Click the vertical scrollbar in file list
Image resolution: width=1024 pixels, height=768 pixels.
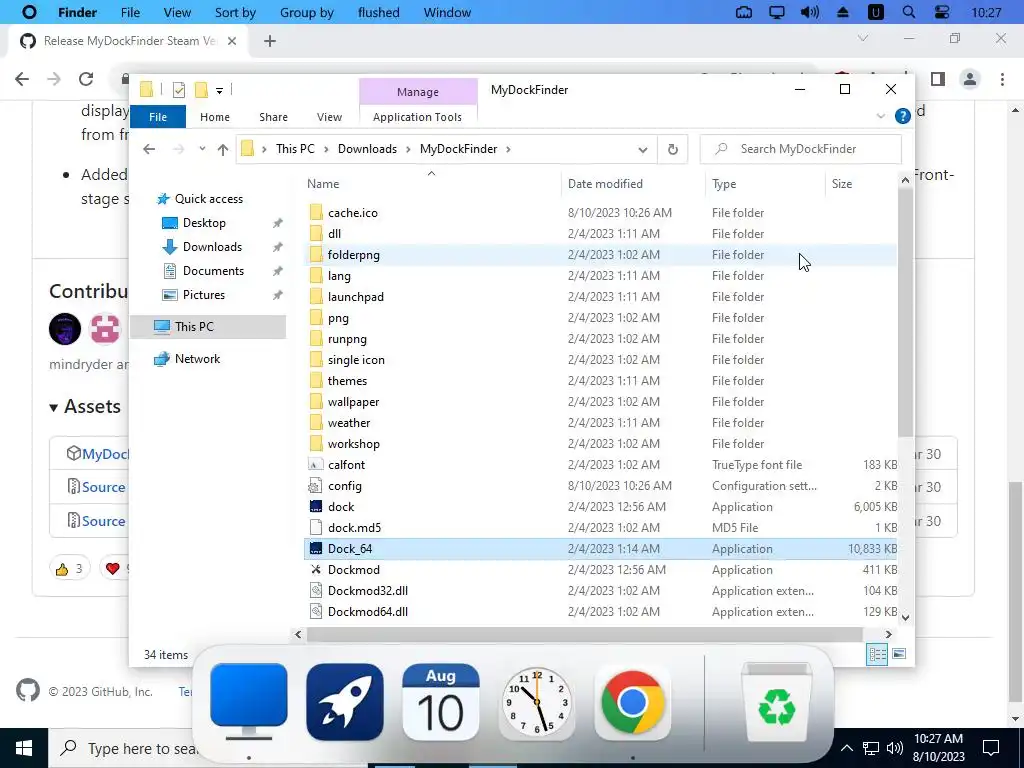(905, 313)
